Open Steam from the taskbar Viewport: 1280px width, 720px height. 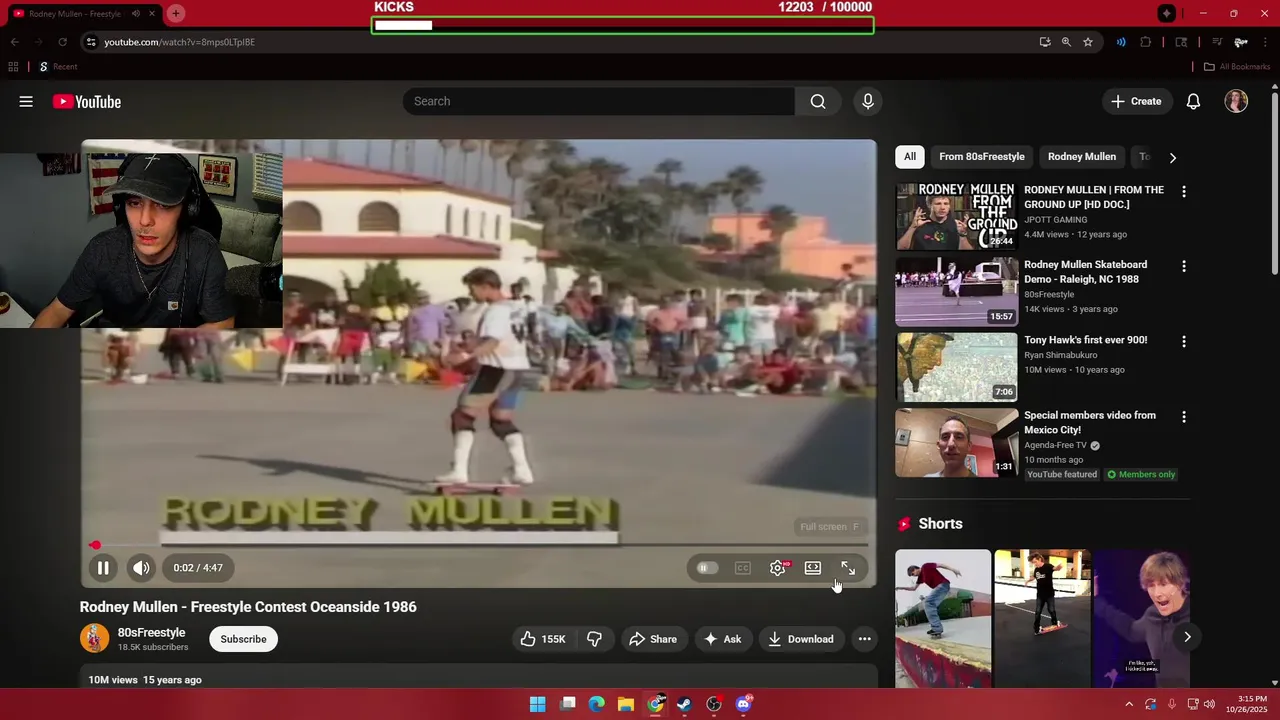(685, 704)
